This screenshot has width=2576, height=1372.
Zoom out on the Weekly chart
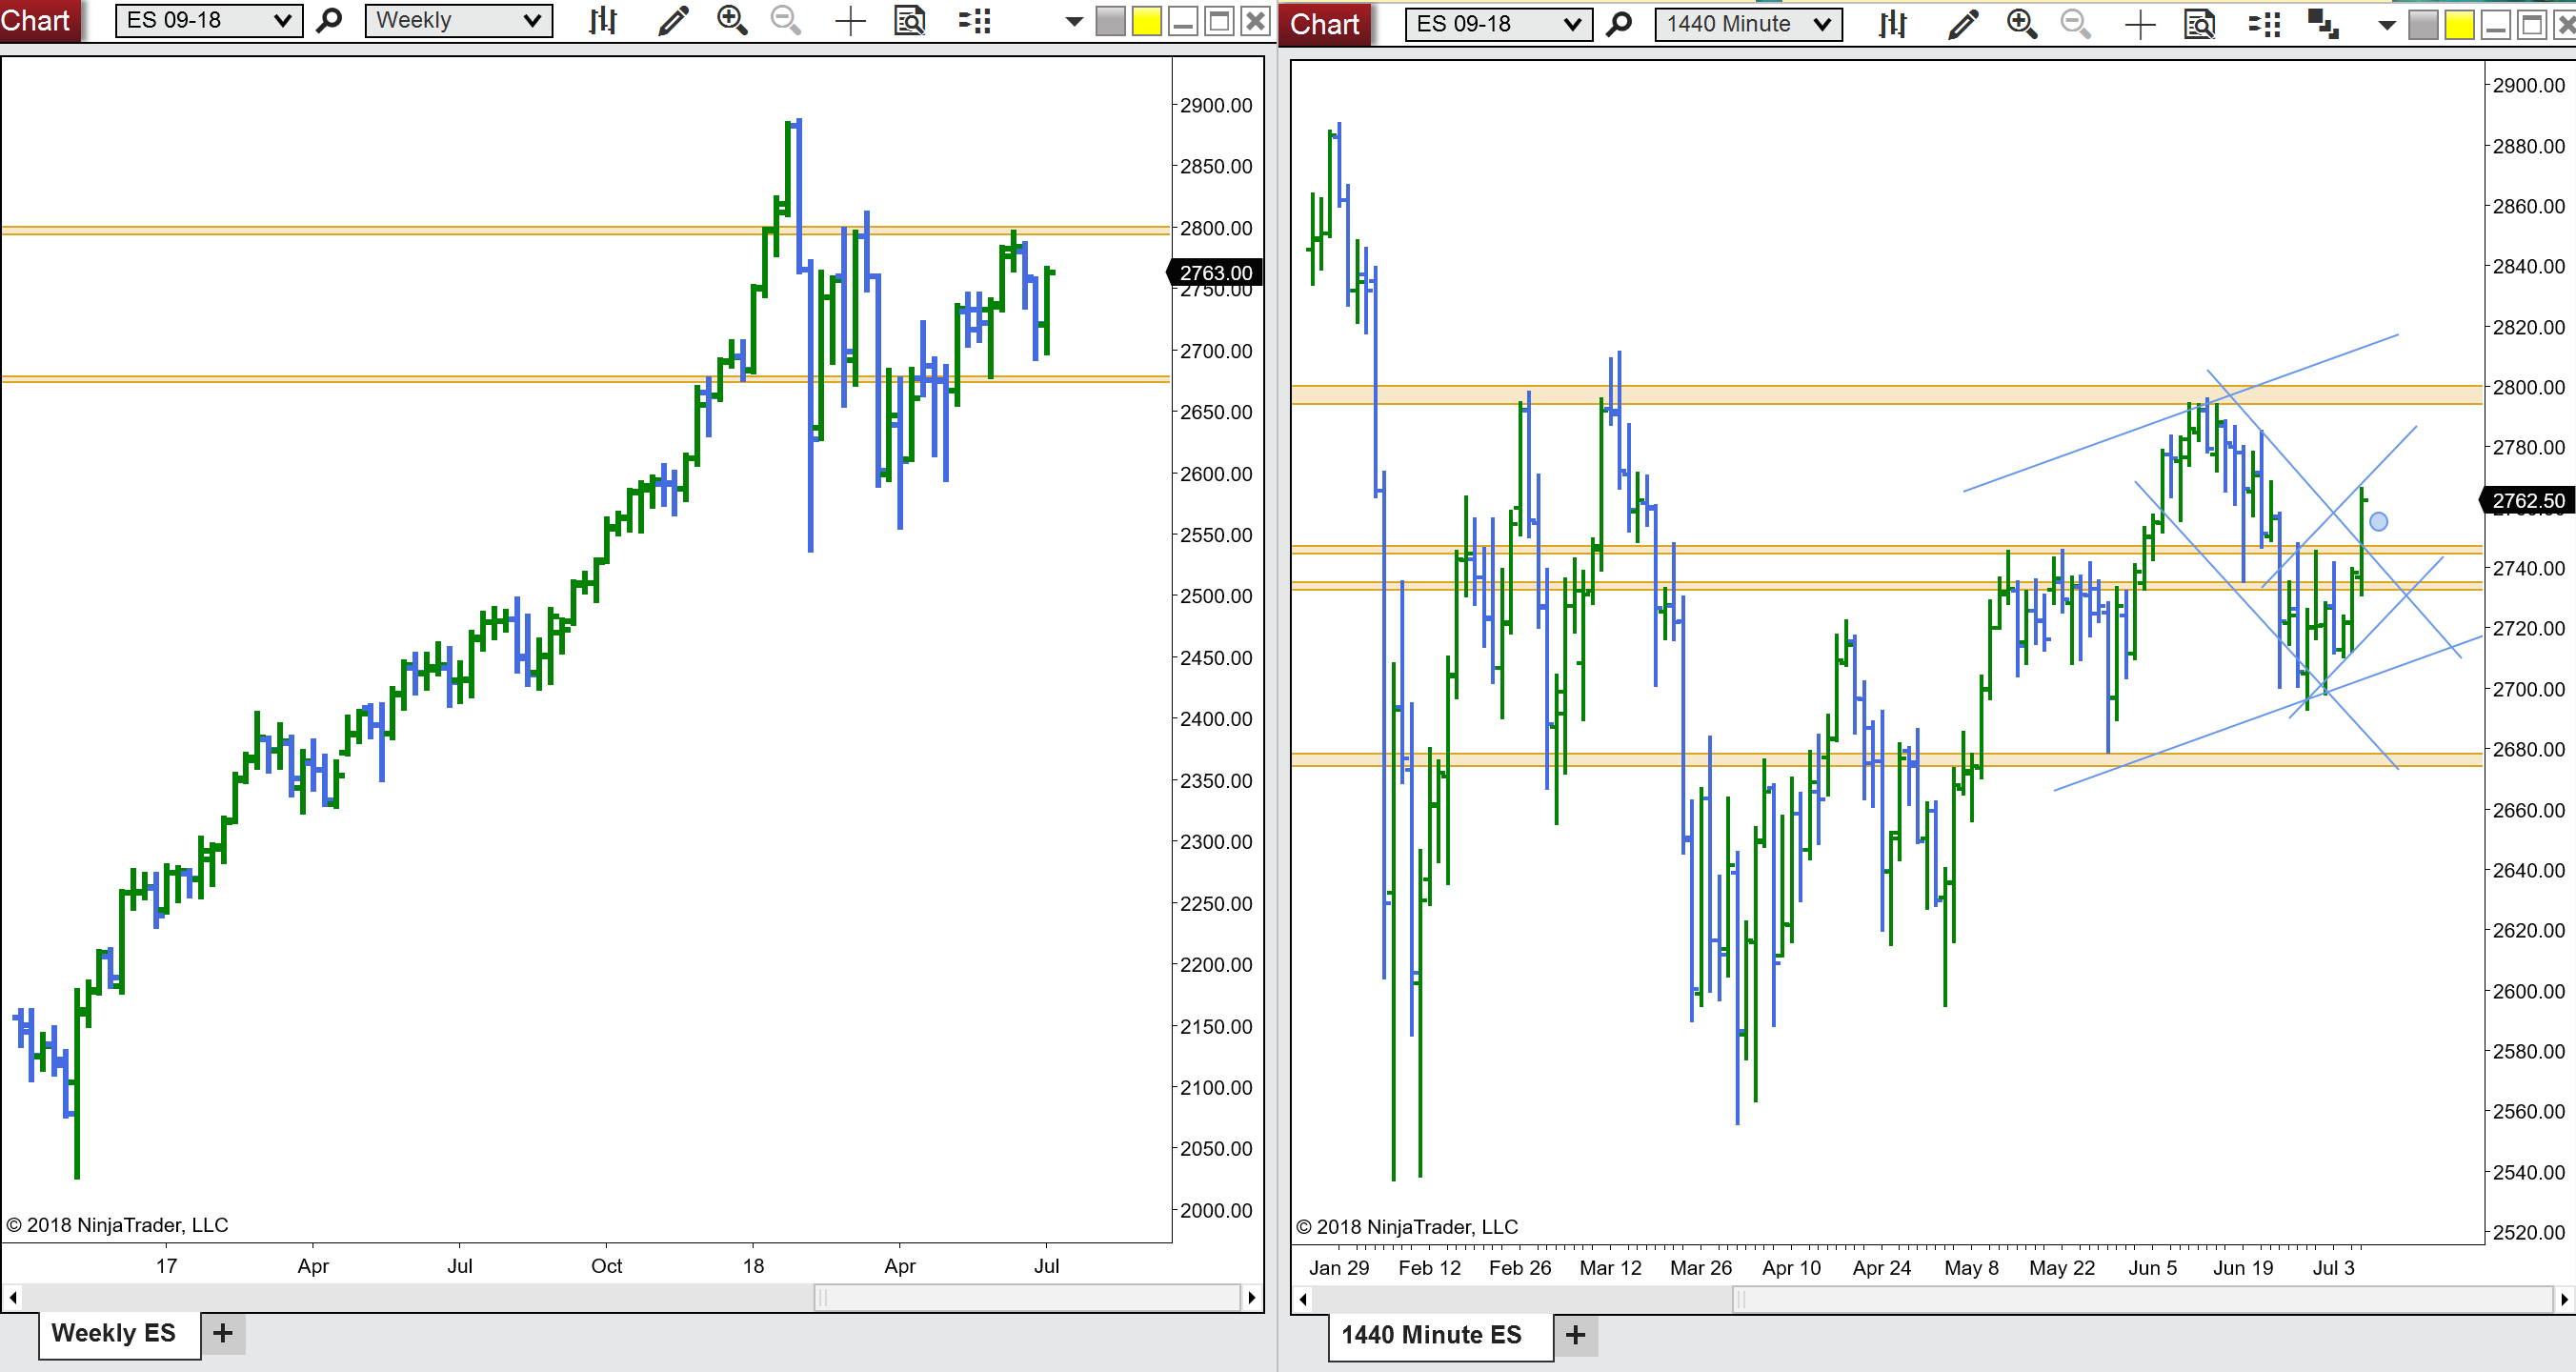pyautogui.click(x=786, y=20)
